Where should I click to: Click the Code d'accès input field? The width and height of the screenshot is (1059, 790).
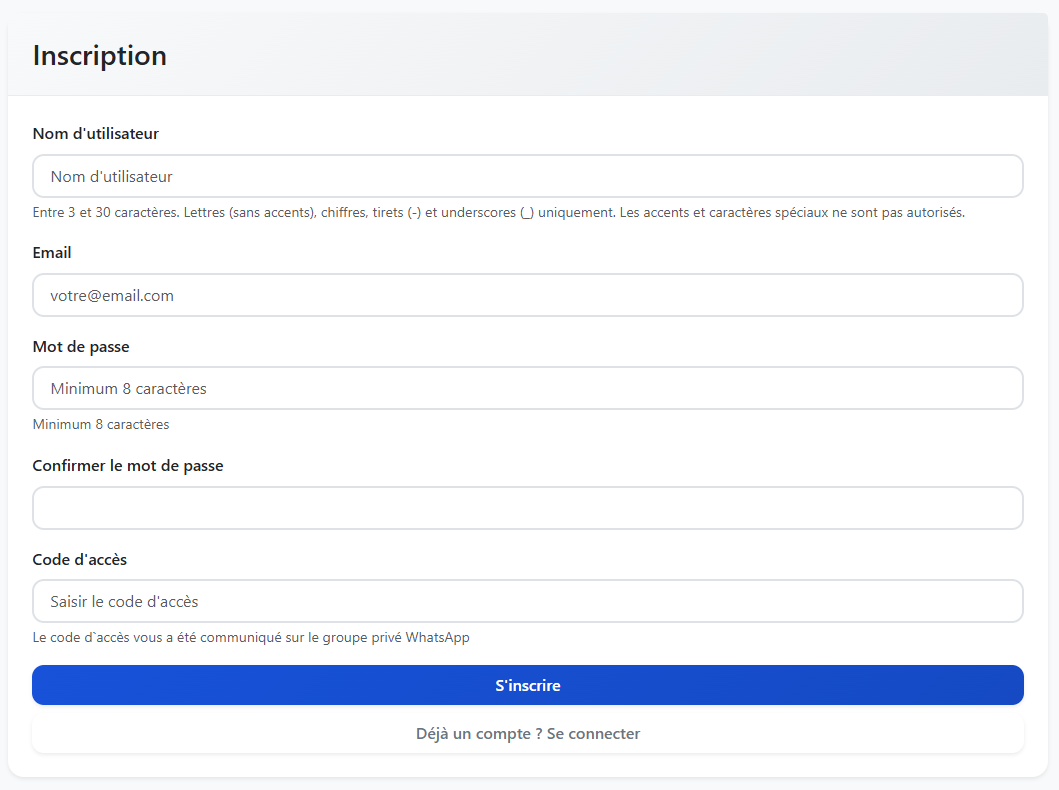click(x=527, y=601)
